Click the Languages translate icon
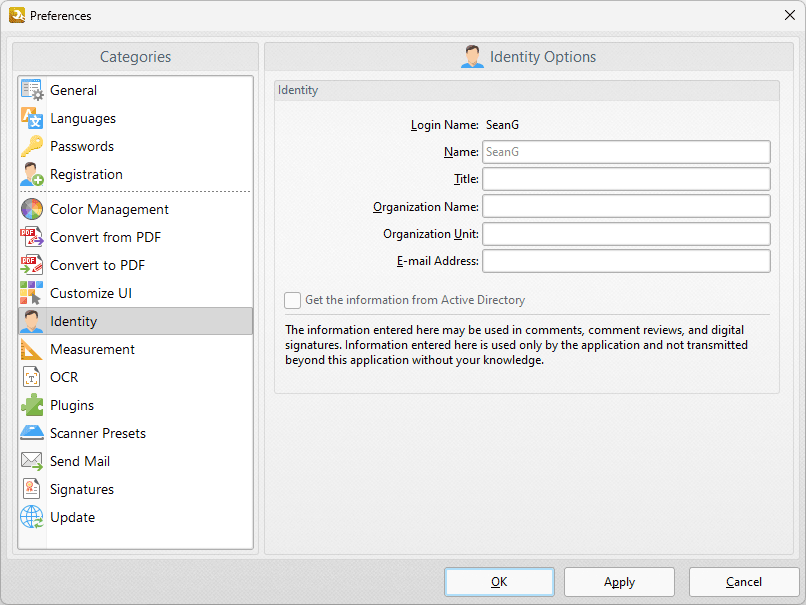Image resolution: width=806 pixels, height=605 pixels. click(x=32, y=118)
